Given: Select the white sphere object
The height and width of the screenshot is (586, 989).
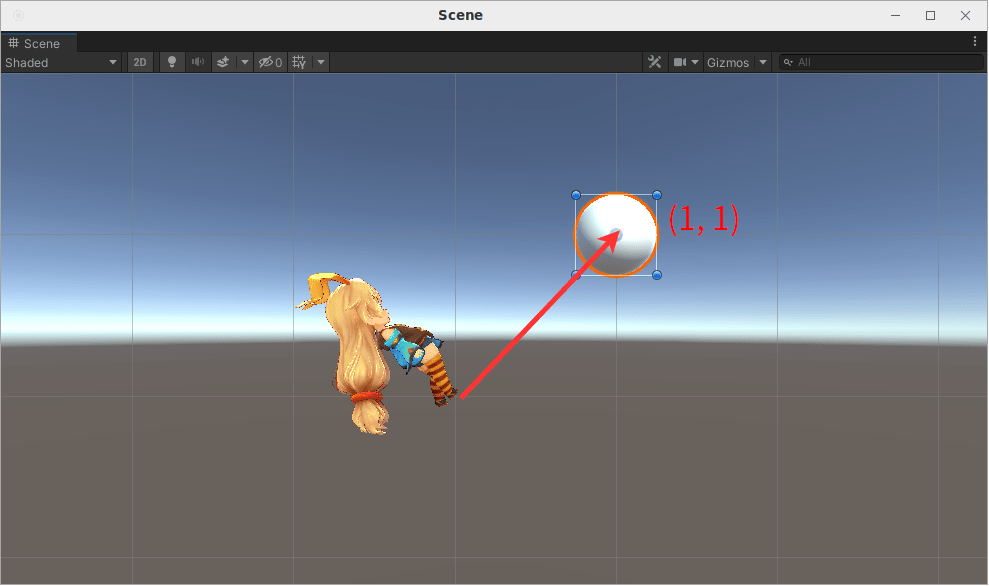Looking at the screenshot, I should (x=616, y=235).
